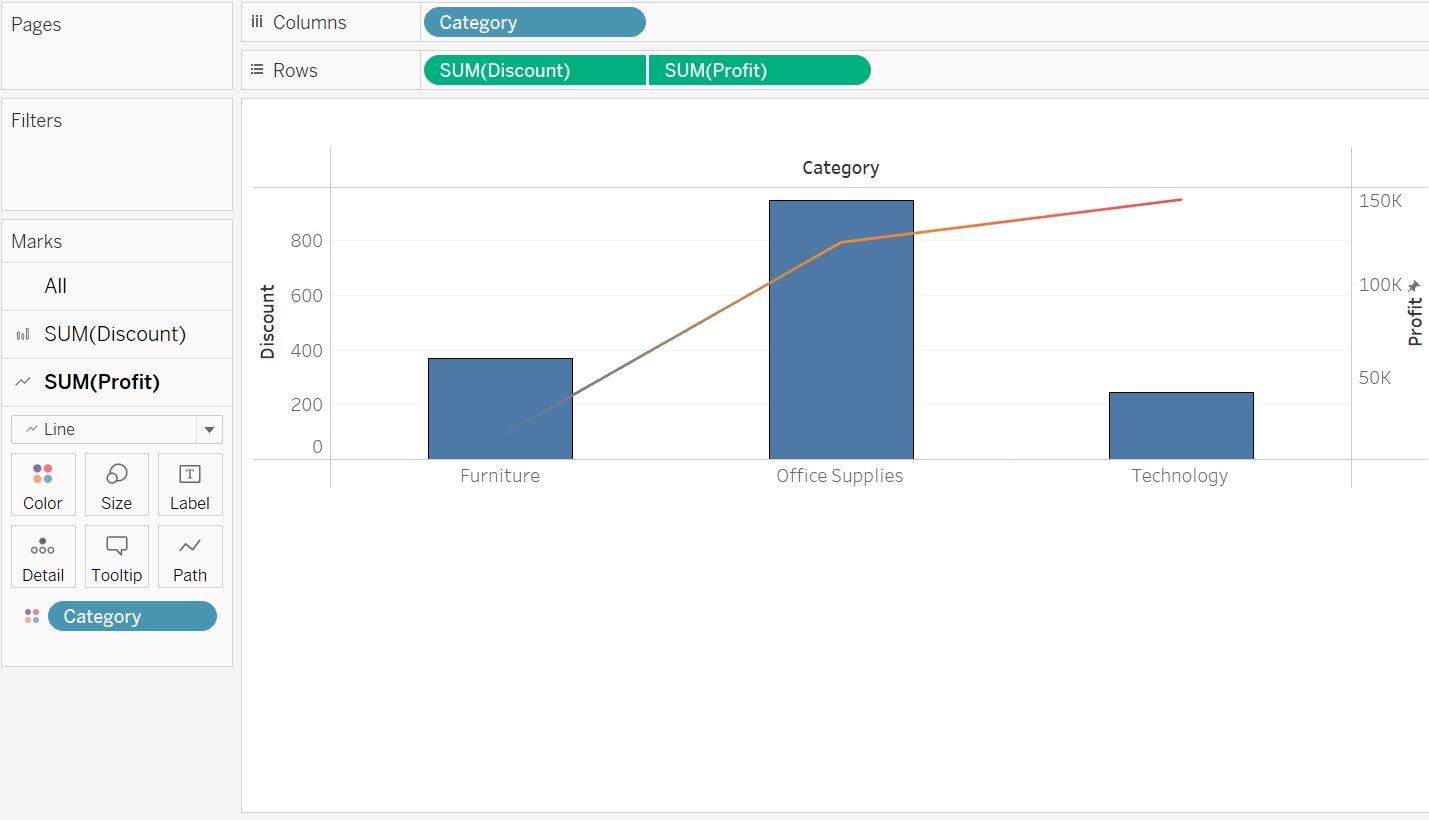Click the Detail marks button
This screenshot has width=1429, height=820.
coord(43,556)
